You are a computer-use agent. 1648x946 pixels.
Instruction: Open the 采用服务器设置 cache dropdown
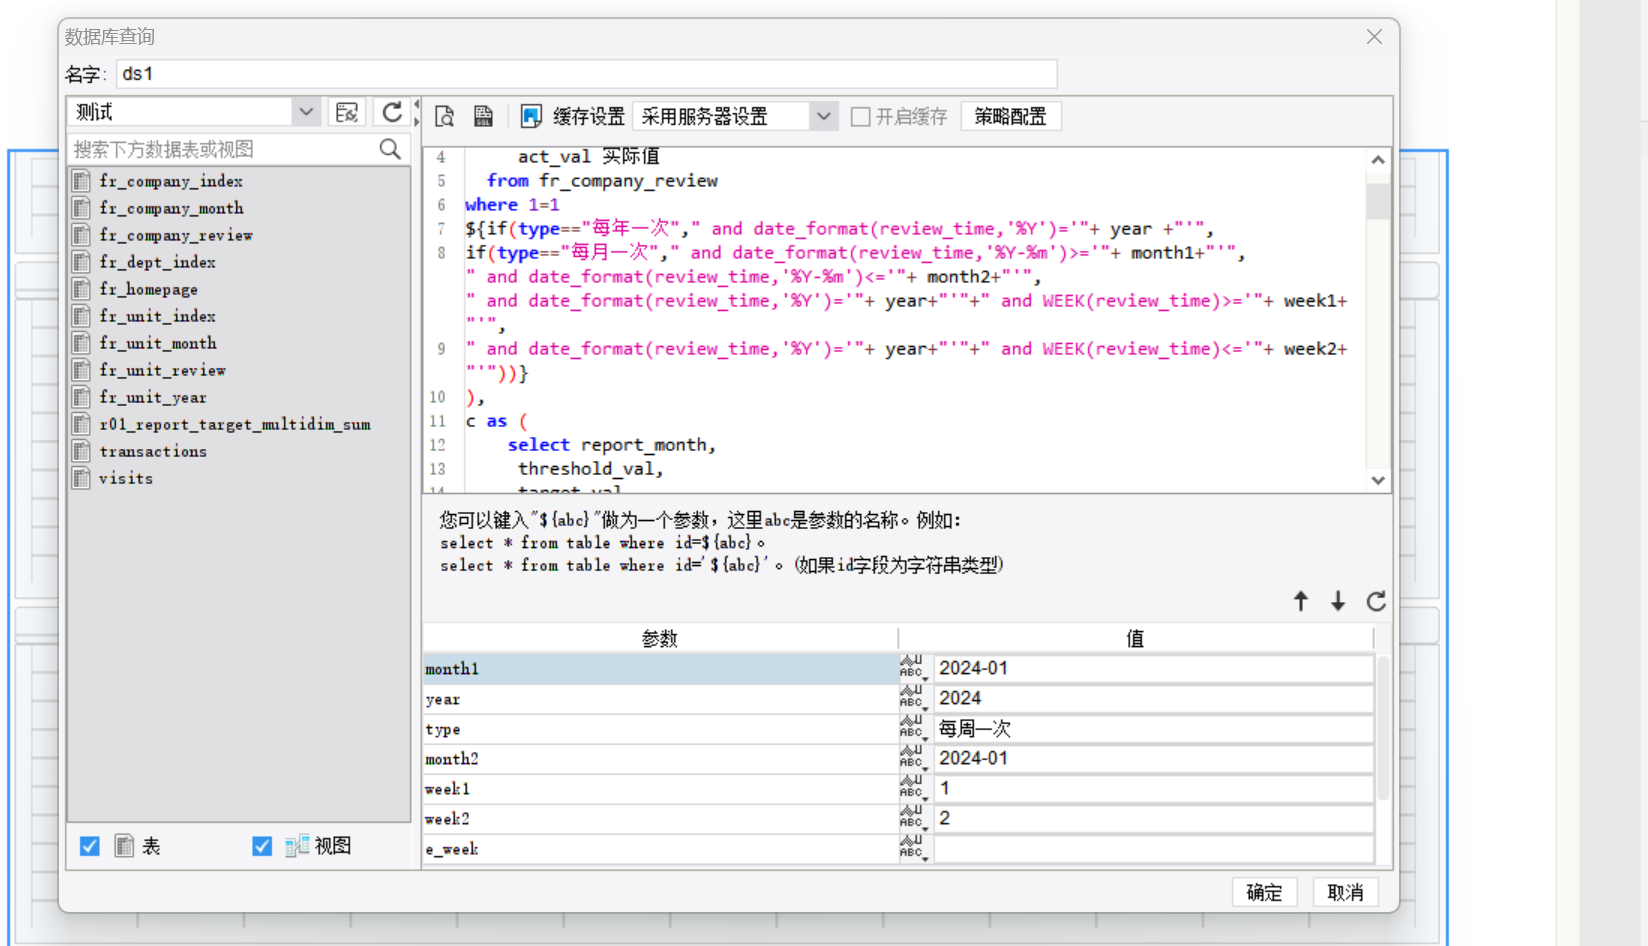823,116
